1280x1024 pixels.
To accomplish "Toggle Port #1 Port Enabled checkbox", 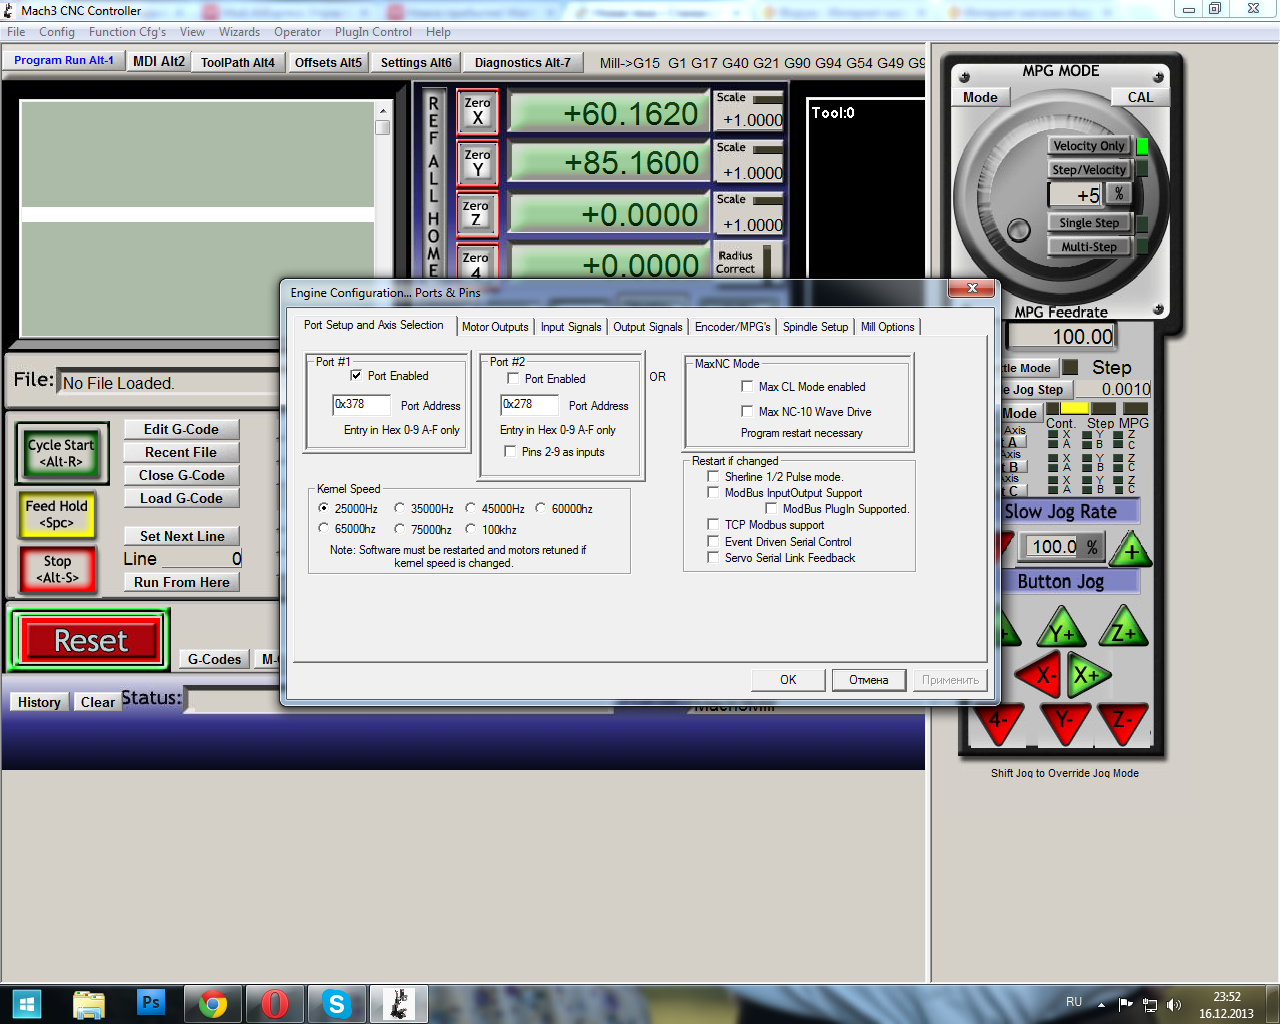I will (356, 376).
